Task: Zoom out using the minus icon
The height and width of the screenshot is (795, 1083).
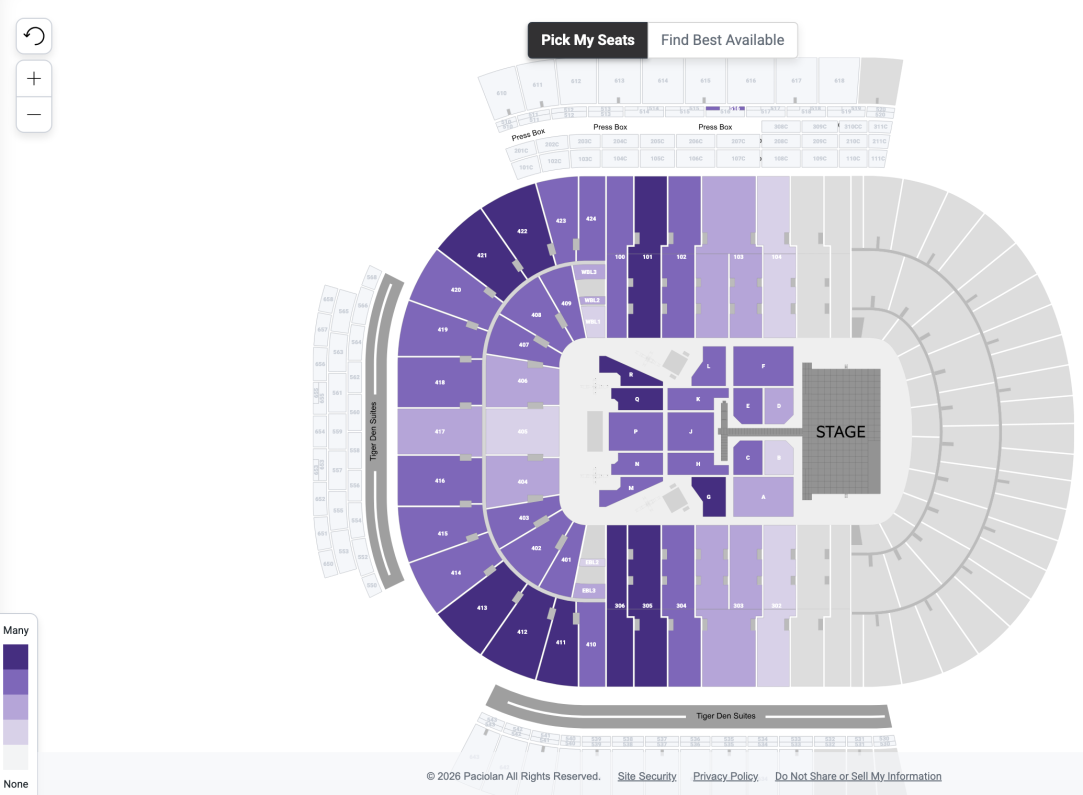Action: click(x=33, y=114)
